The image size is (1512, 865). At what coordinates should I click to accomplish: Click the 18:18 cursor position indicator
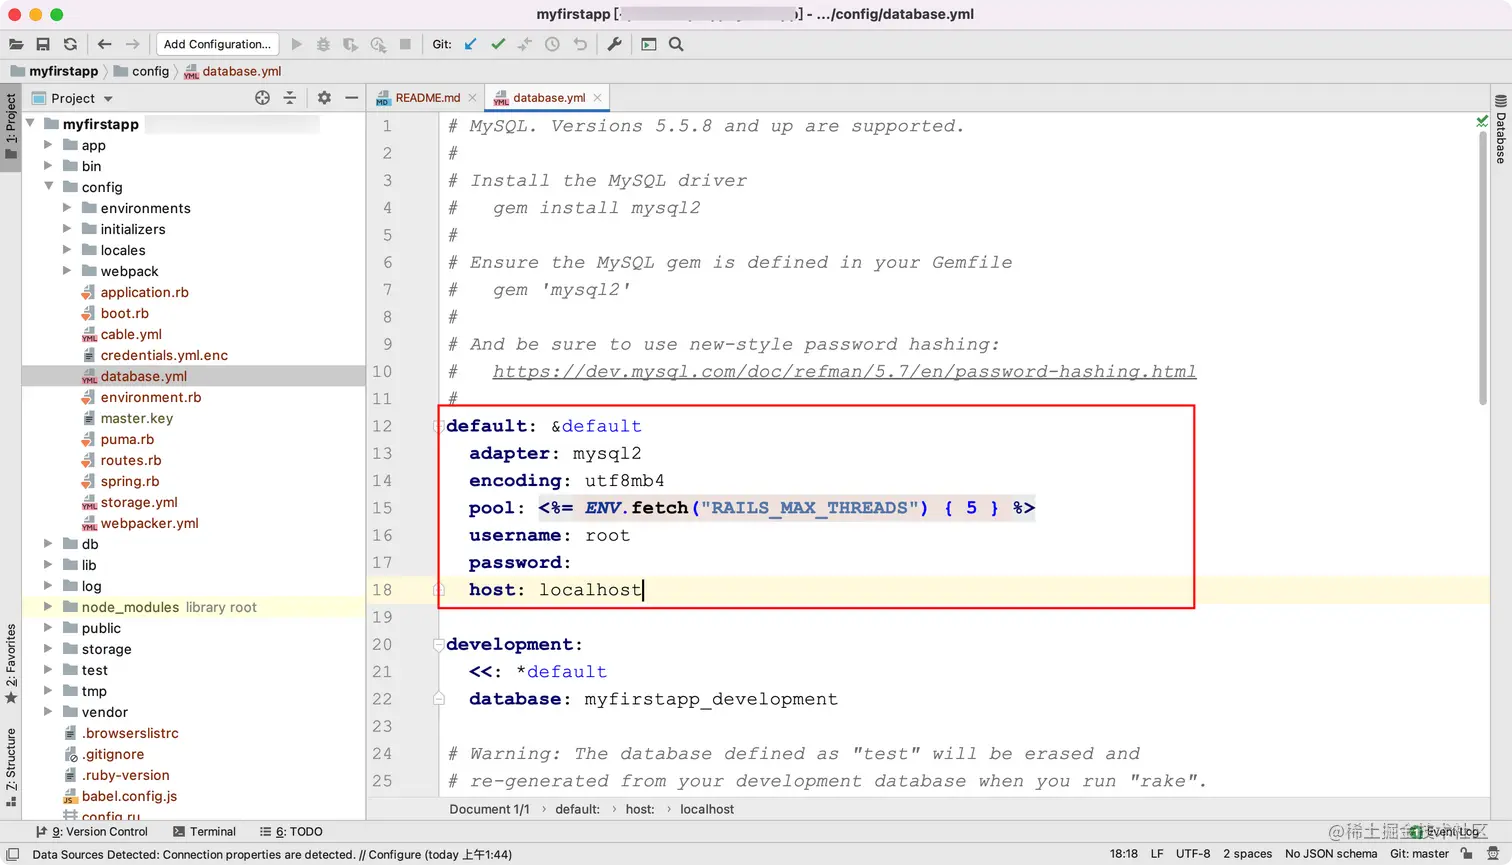[x=1124, y=854]
